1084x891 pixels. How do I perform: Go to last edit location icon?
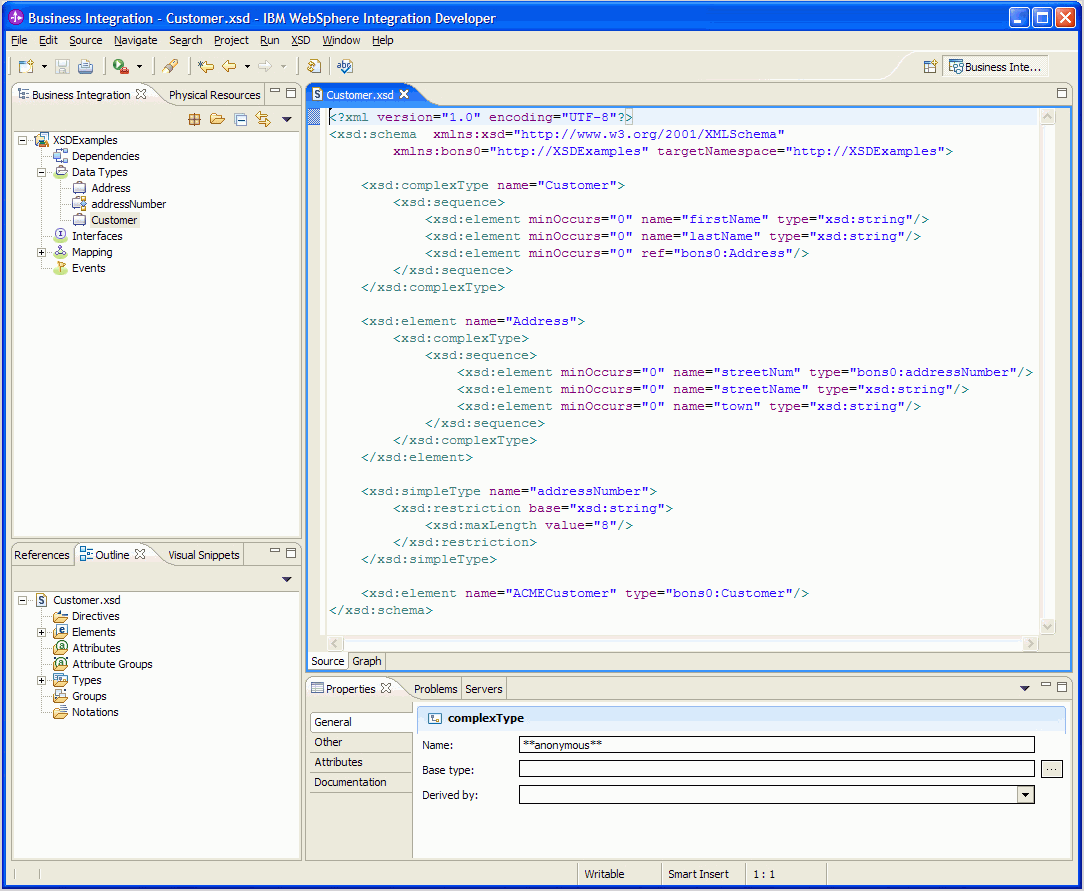click(205, 67)
